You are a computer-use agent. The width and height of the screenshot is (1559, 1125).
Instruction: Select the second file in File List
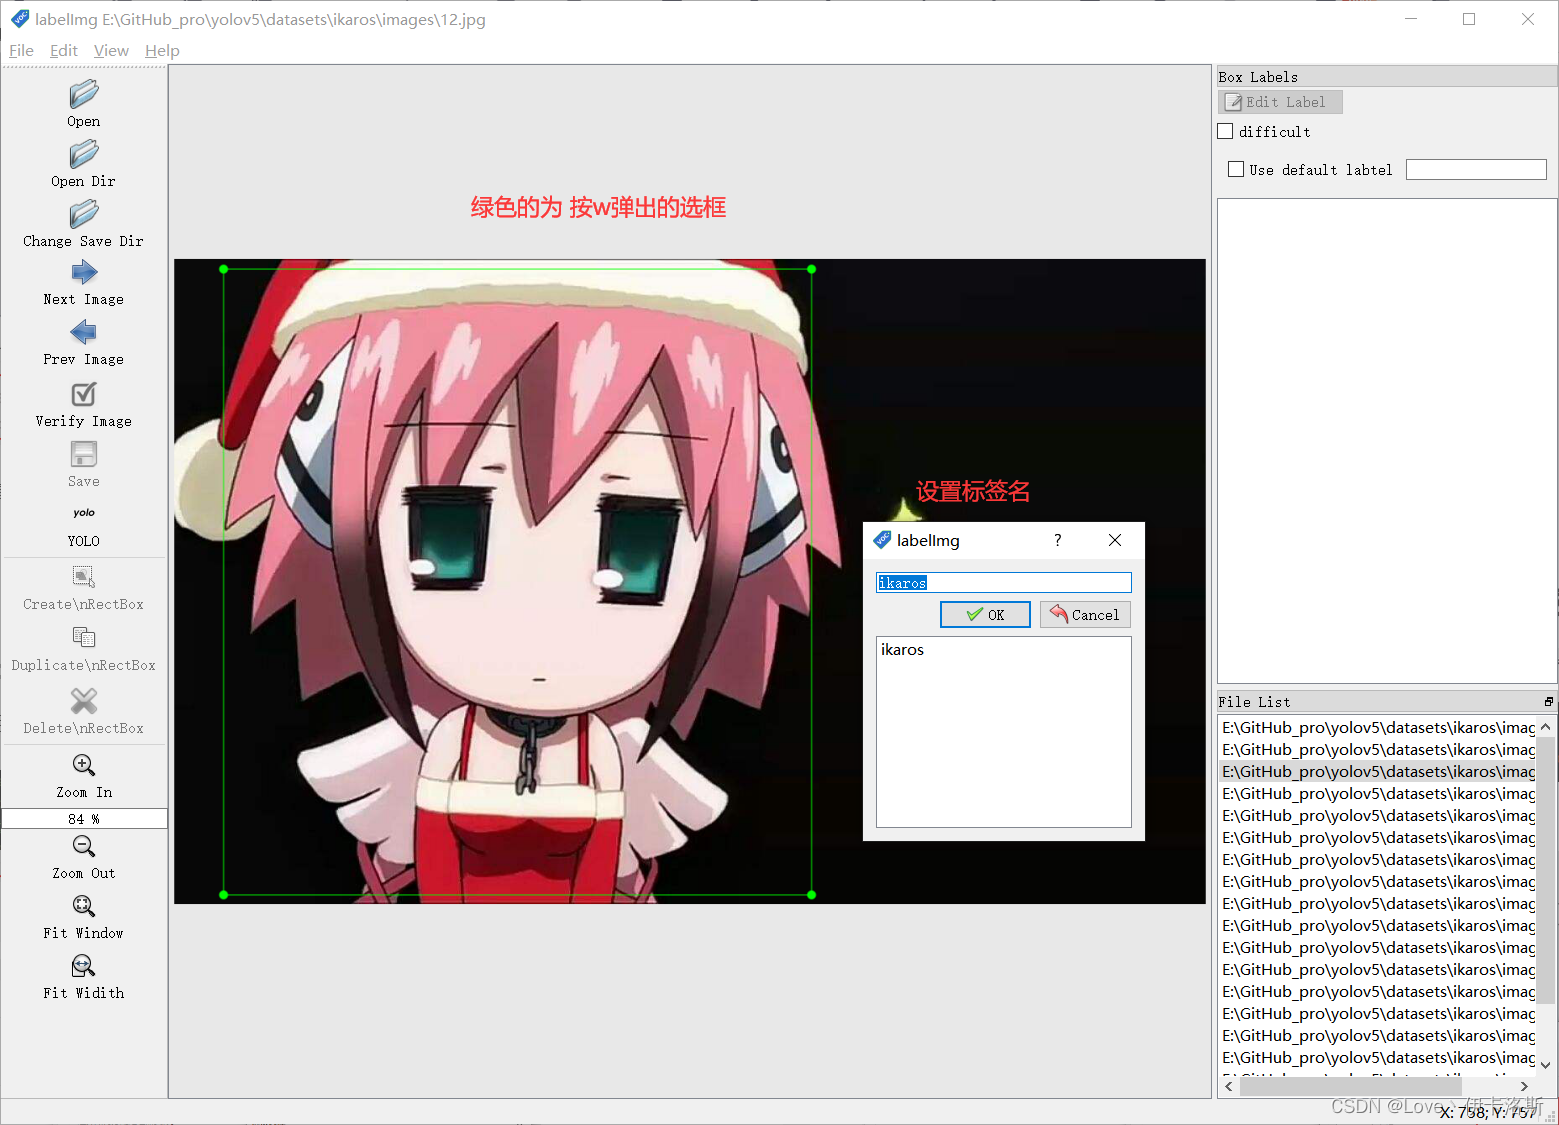[x=1378, y=749]
